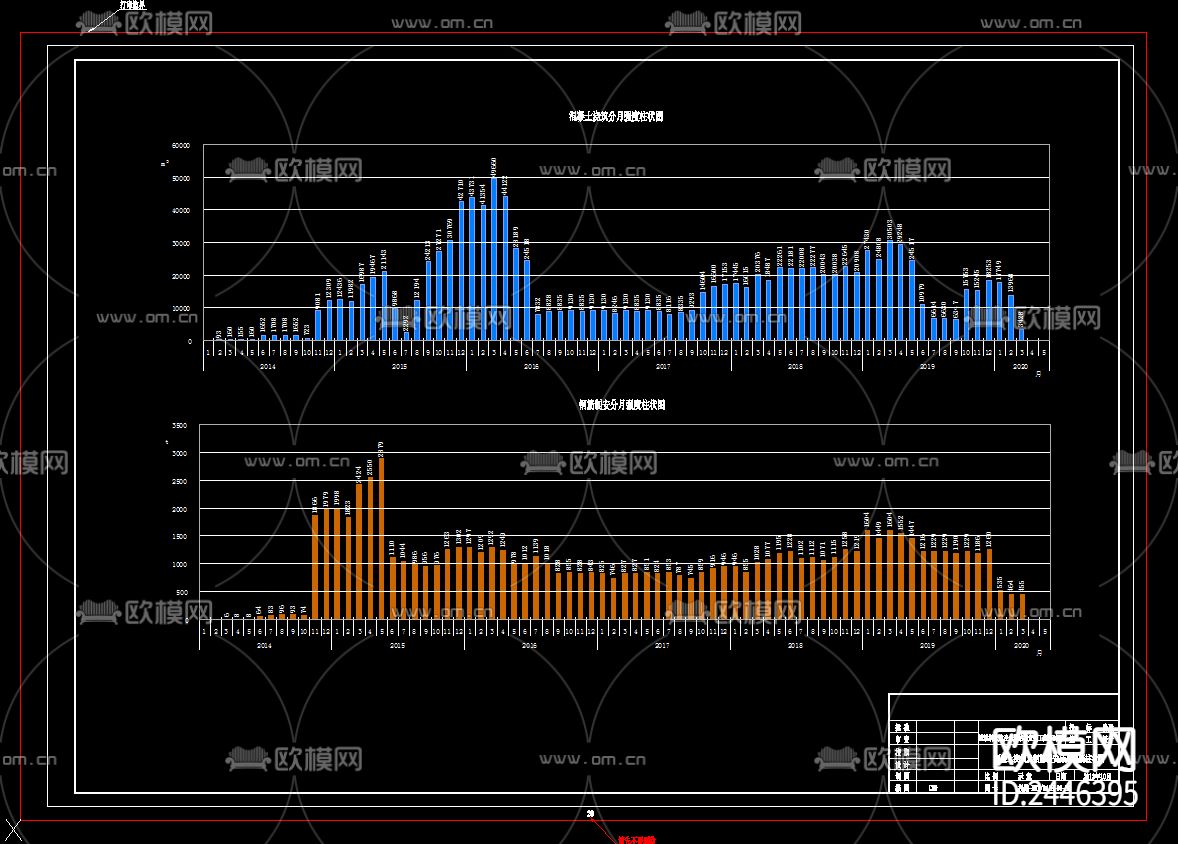
Task: Click the 500 y-axis label
Action: (182, 592)
